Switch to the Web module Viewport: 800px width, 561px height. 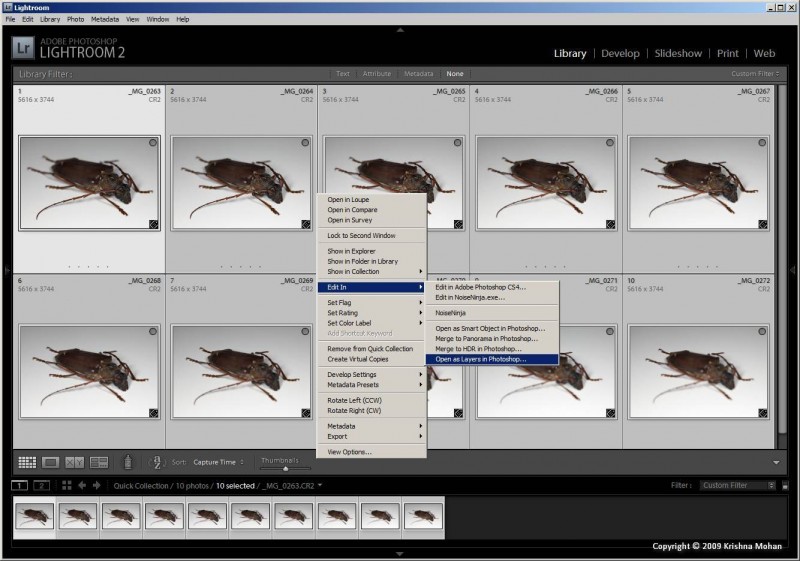764,54
